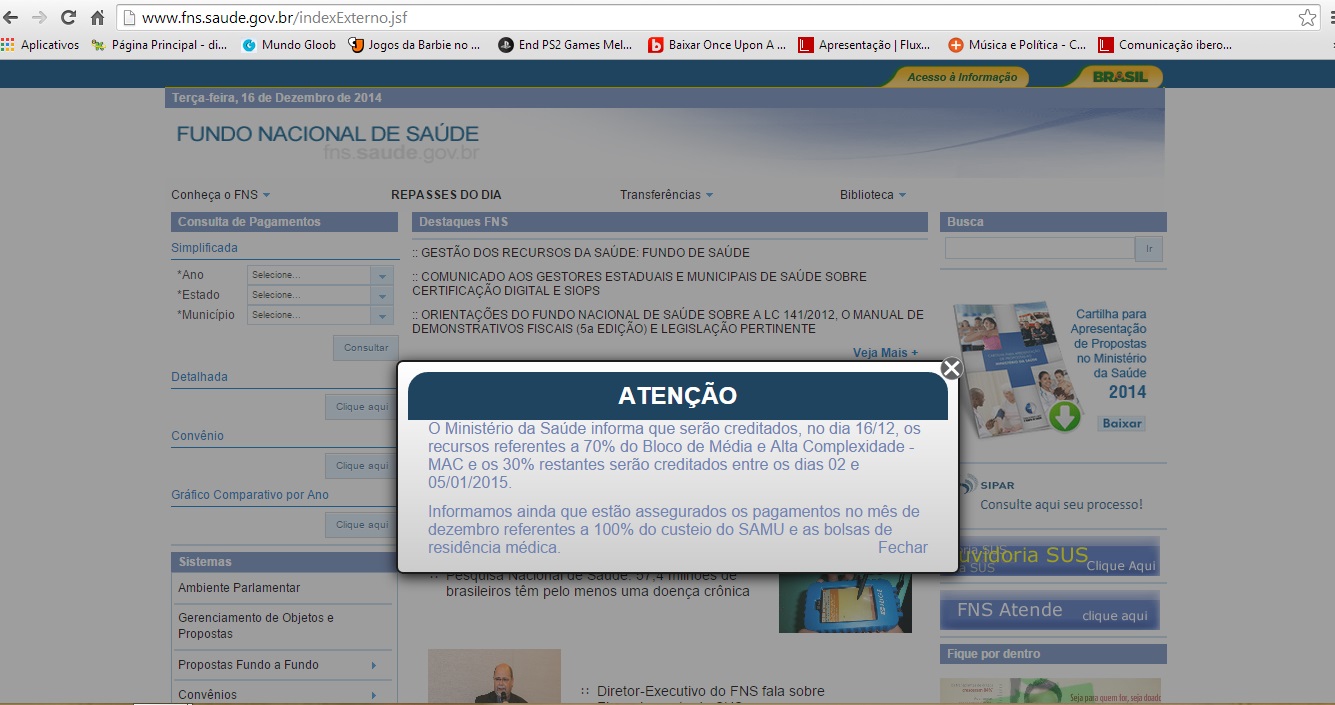This screenshot has height=705, width=1335.
Task: Open the Comunicação ibero bookmark
Action: tap(1165, 45)
